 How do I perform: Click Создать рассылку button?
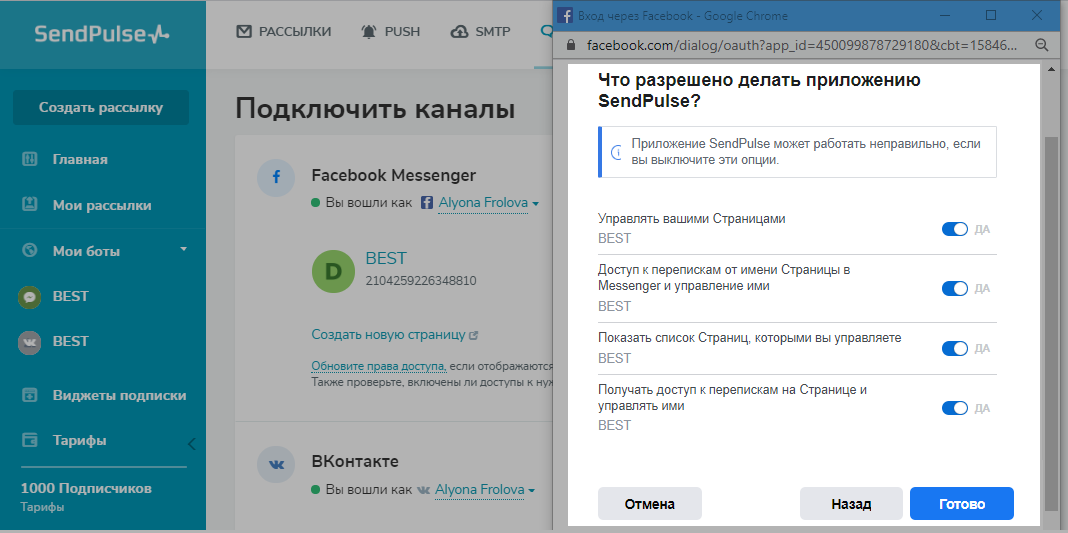pos(101,108)
